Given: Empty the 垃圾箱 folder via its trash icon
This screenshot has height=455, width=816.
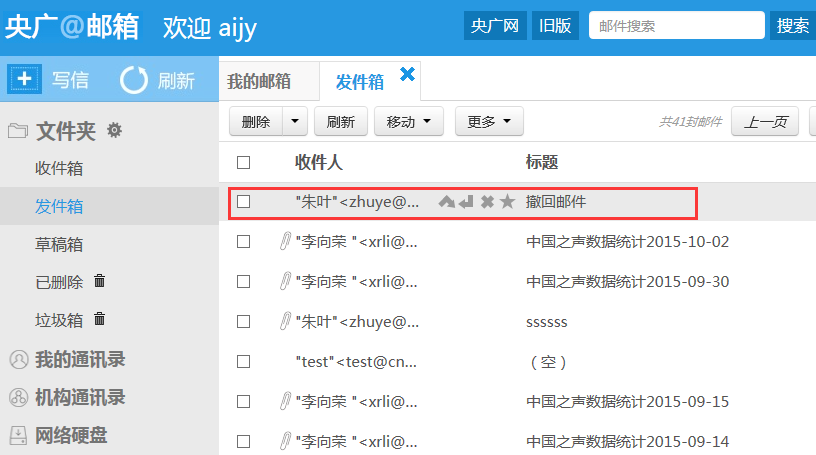Looking at the screenshot, I should [99, 319].
